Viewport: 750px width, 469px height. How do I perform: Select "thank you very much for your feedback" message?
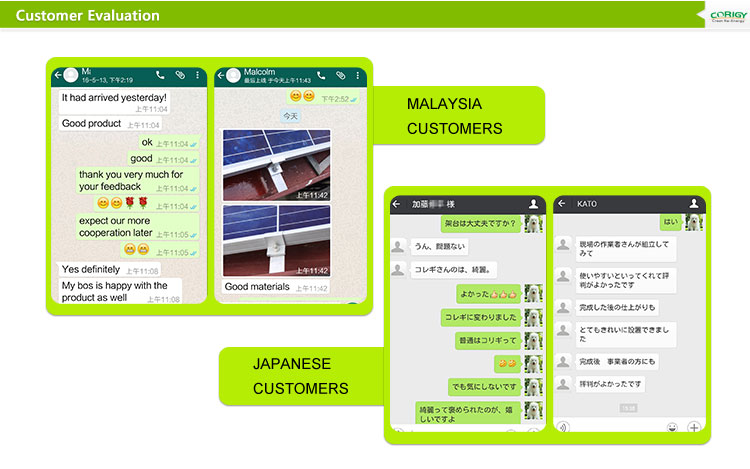(137, 181)
